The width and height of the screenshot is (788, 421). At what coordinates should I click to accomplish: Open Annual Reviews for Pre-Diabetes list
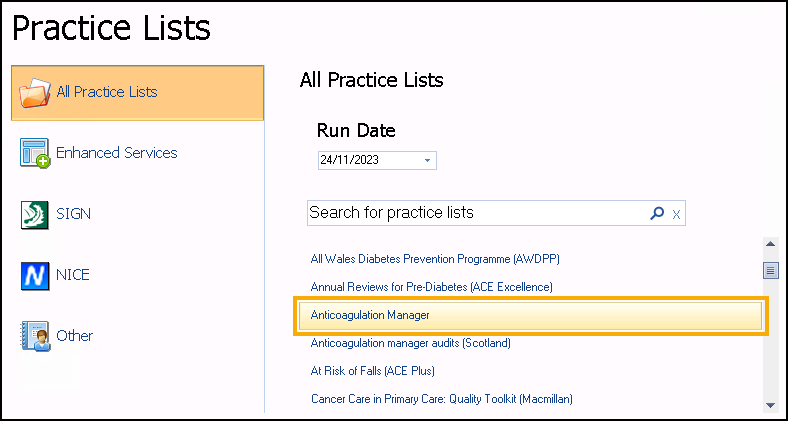pyautogui.click(x=431, y=287)
